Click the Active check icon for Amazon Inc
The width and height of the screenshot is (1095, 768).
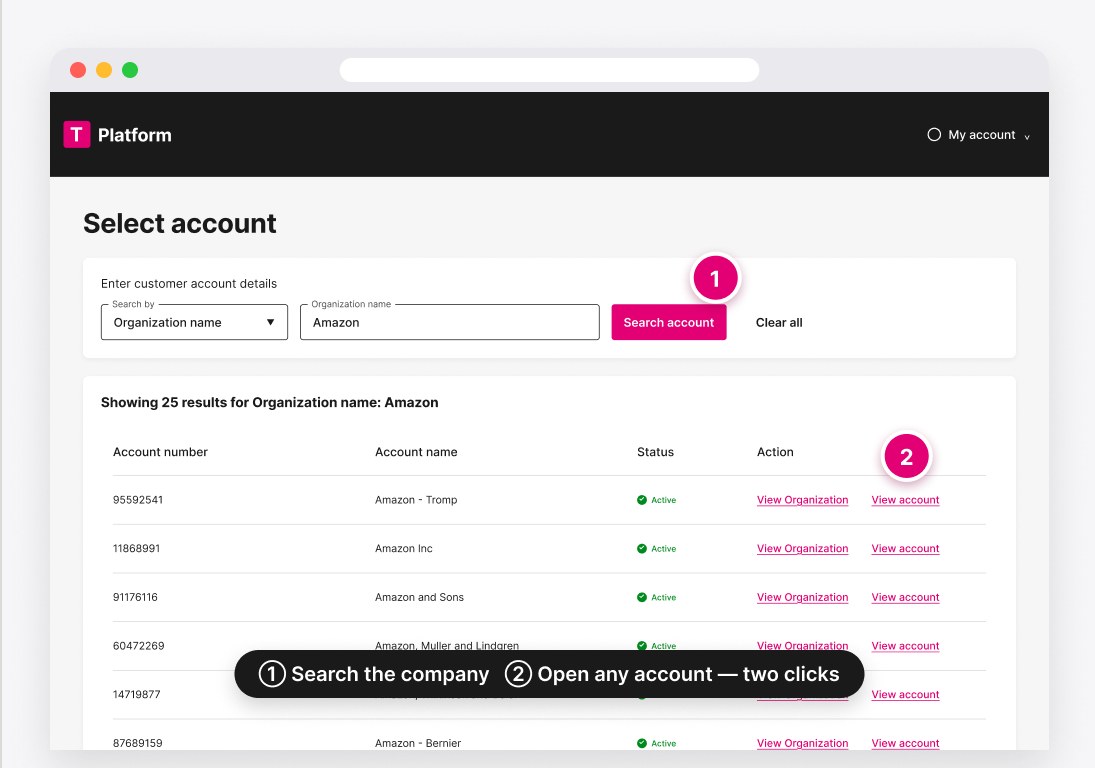coord(642,549)
